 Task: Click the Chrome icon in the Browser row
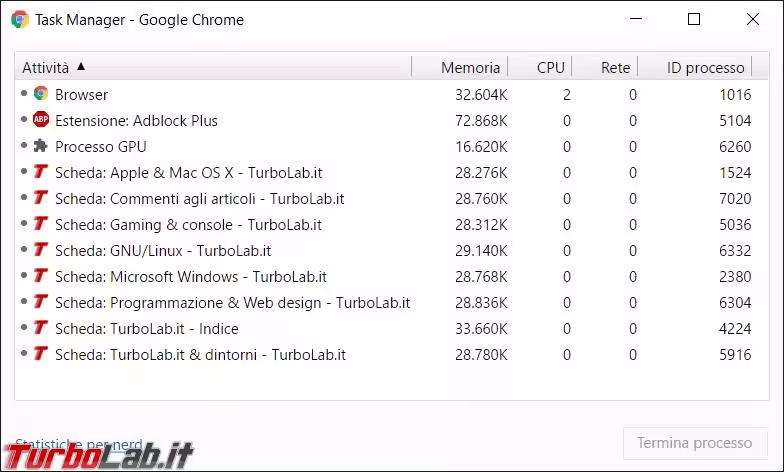pos(41,94)
